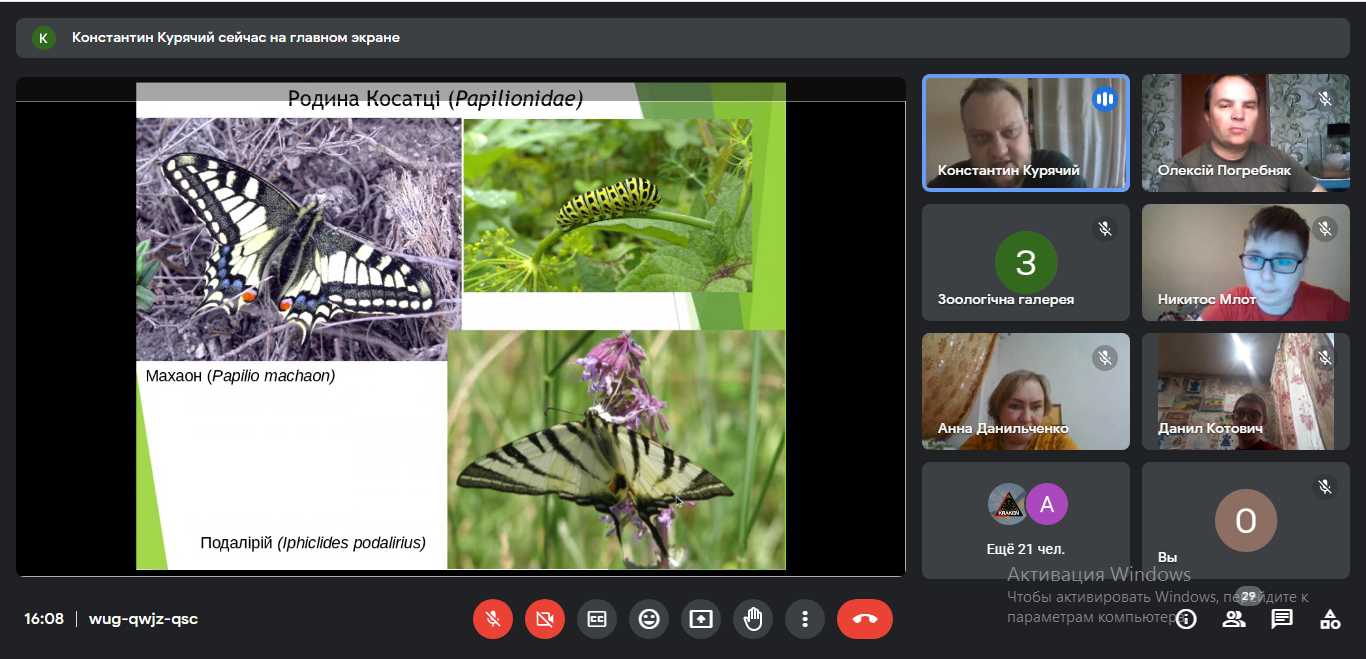This screenshot has width=1366, height=659.
Task: Click name label 'Константин Курячий' on tile
Action: coord(1008,170)
